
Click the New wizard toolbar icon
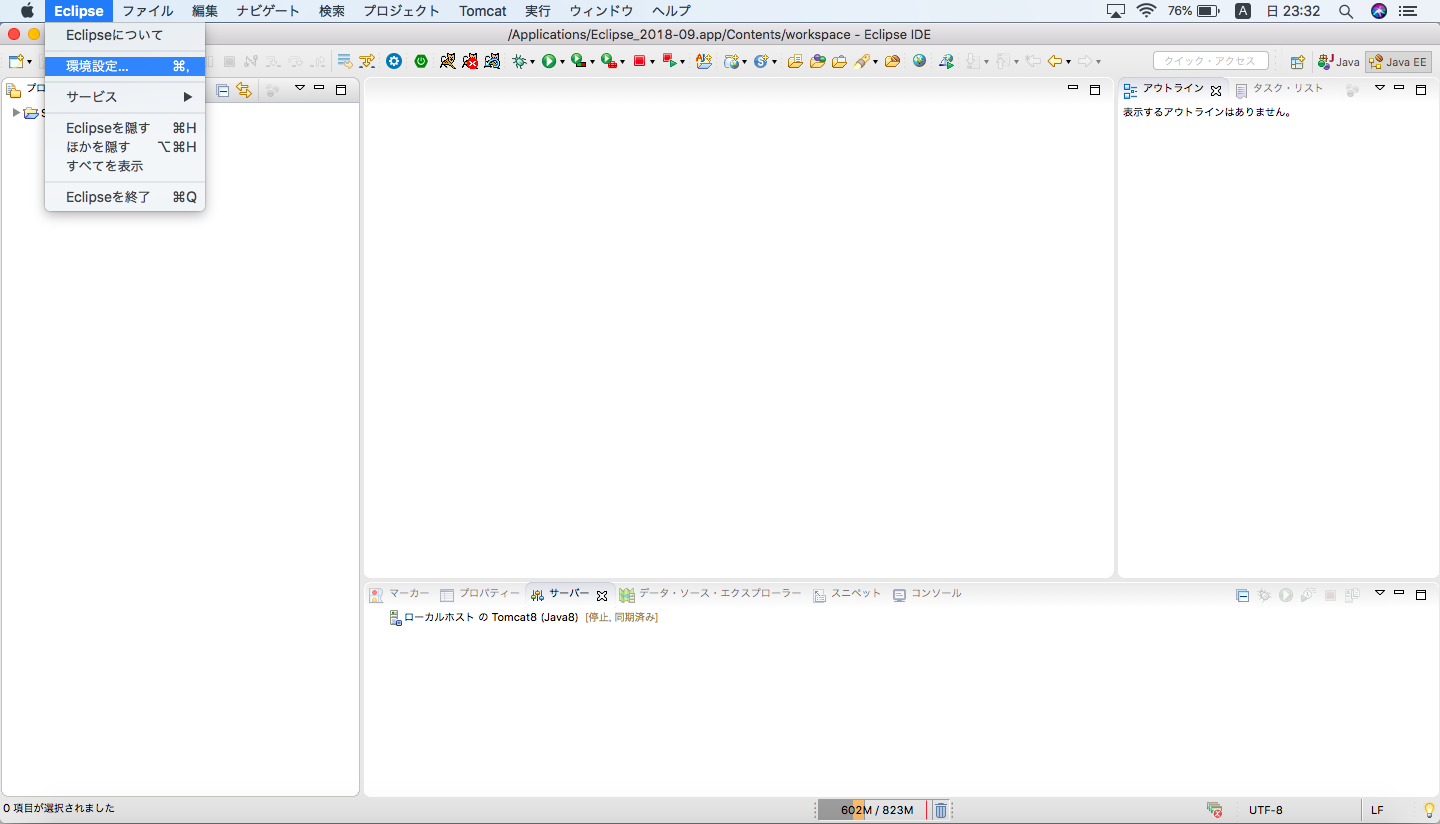point(15,61)
